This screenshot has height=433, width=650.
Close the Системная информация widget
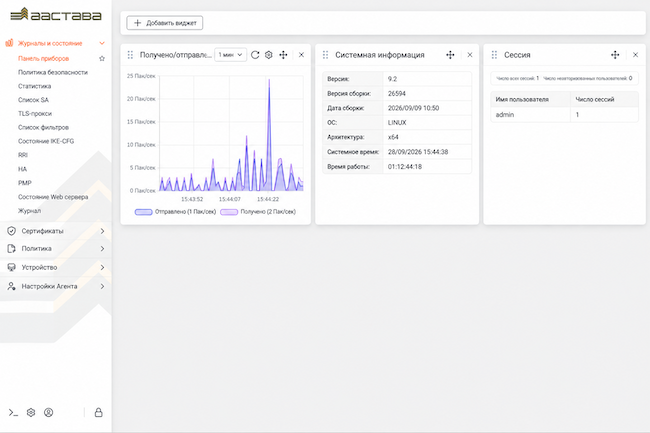click(470, 55)
